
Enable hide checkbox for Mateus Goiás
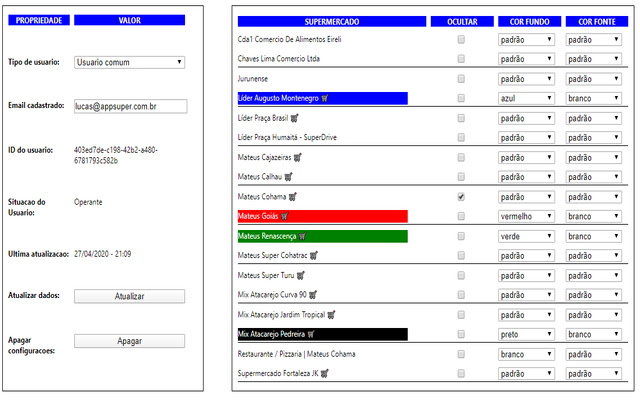click(461, 216)
